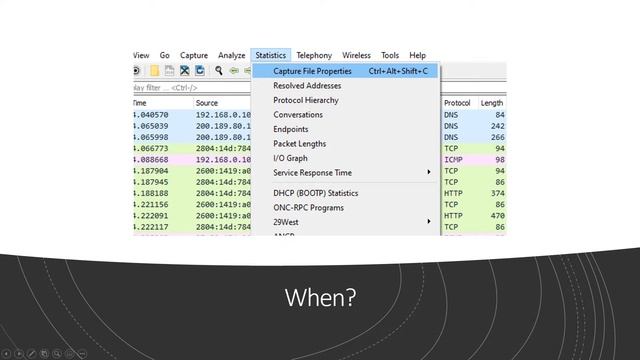Open Protocol Hierarchy statistics
This screenshot has width=640, height=360.
345,100
